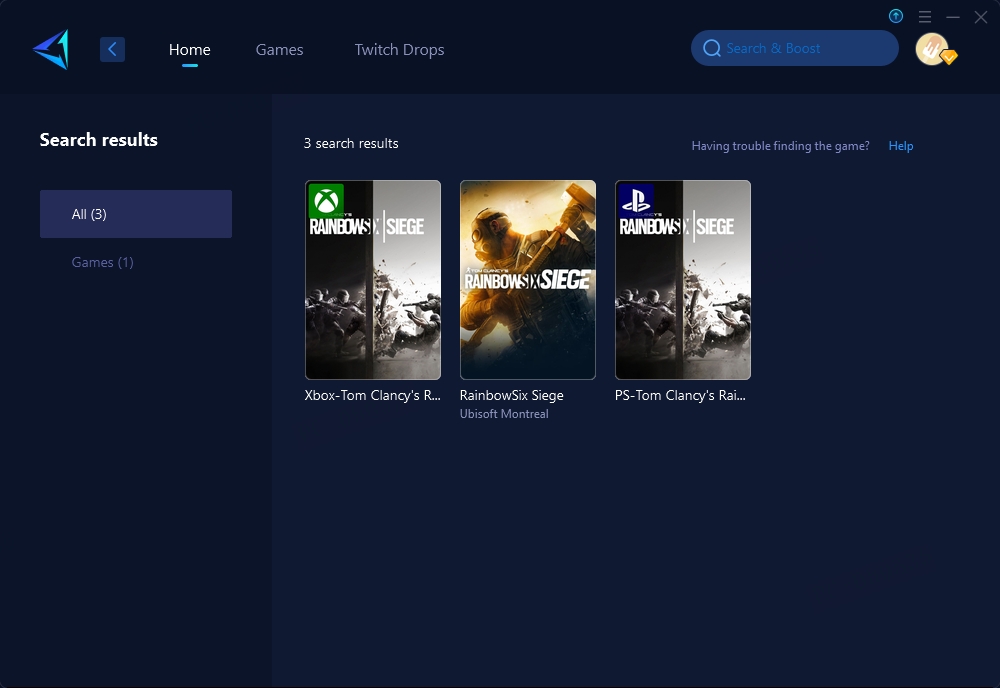Screen dimensions: 1000x688
Task: Click the PS-Tom Clancy's Rai... title
Action: click(680, 395)
